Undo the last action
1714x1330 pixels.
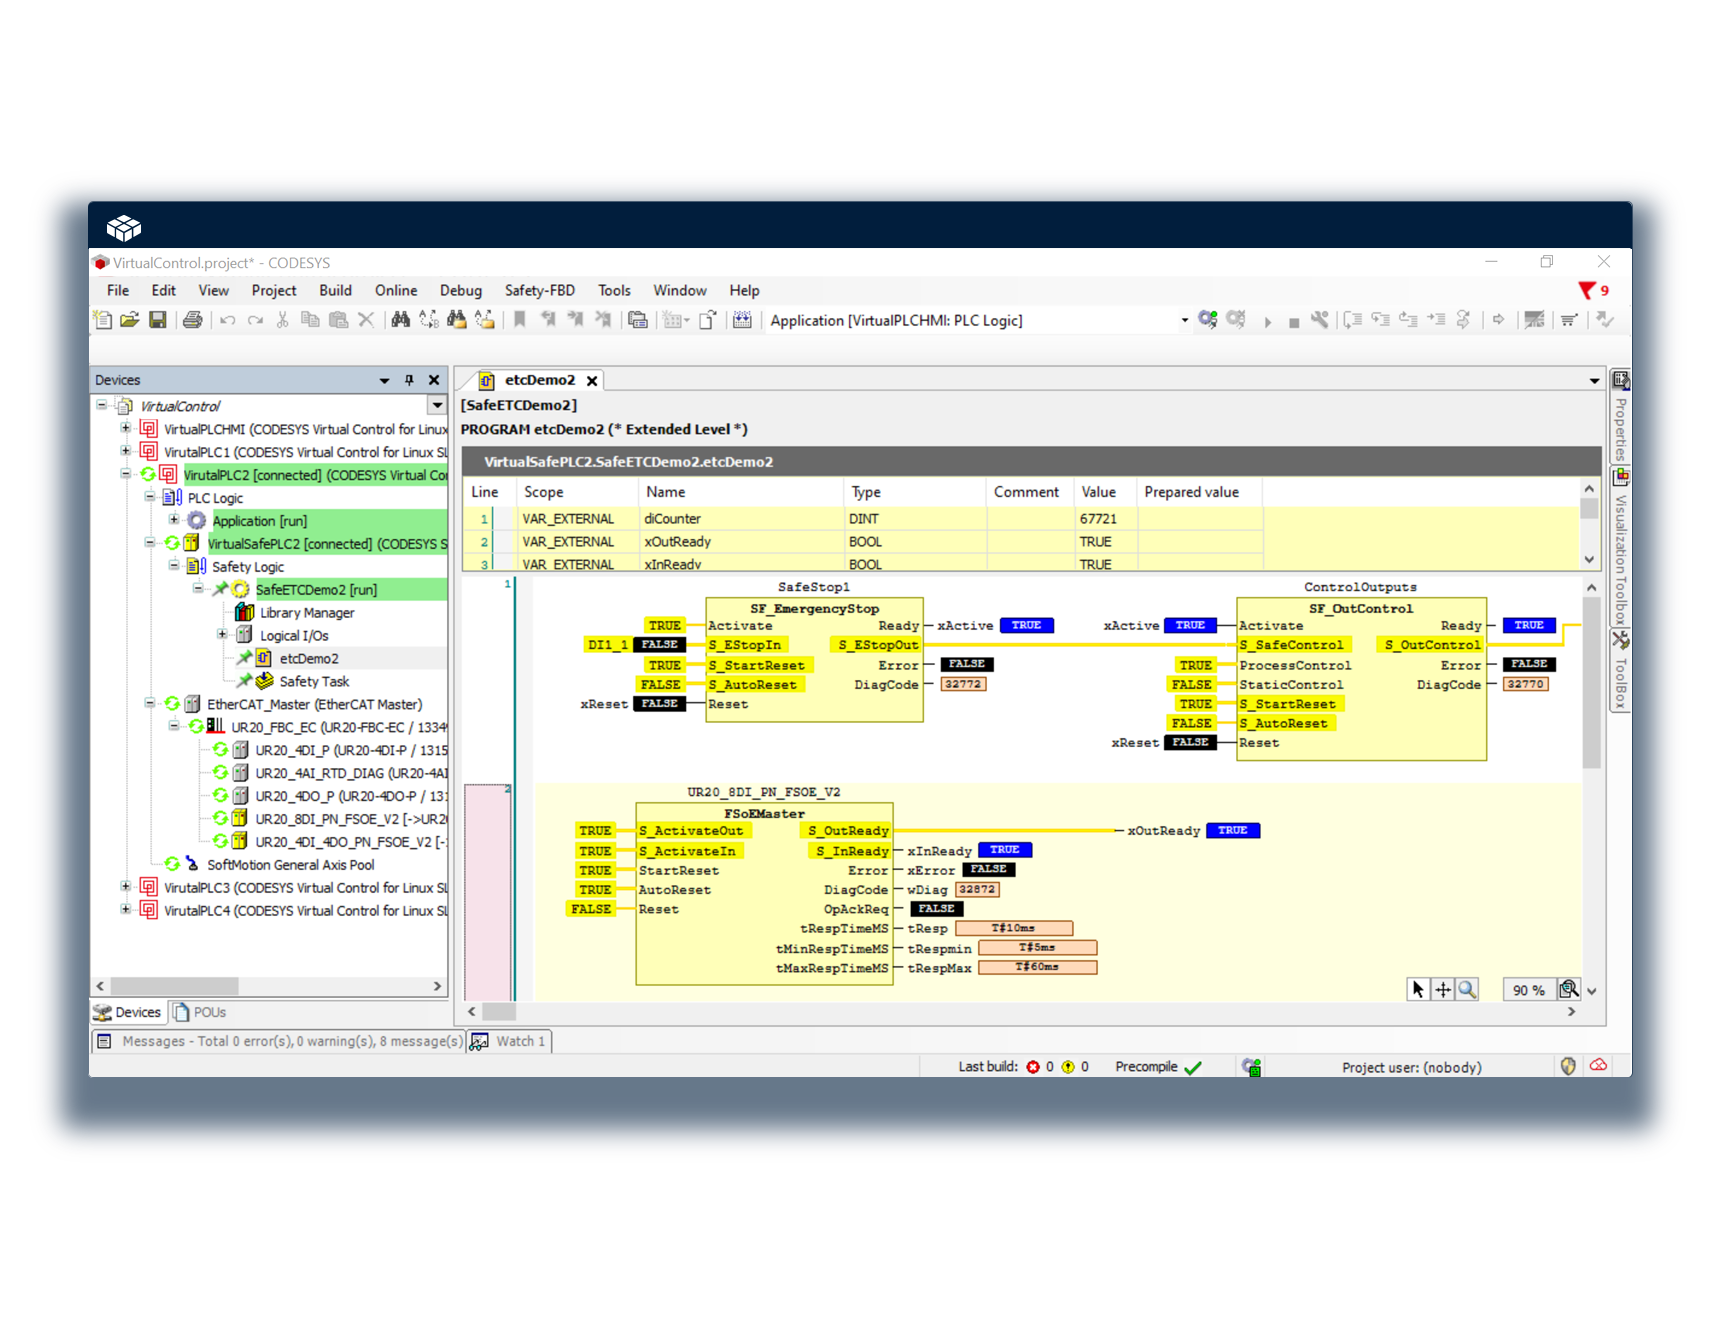pos(228,320)
